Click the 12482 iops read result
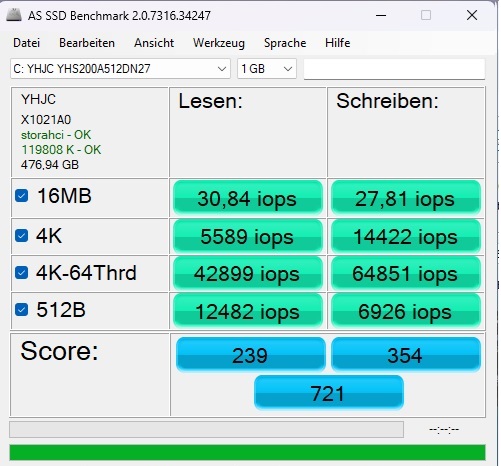Viewport: 501px width, 466px height. [x=248, y=311]
